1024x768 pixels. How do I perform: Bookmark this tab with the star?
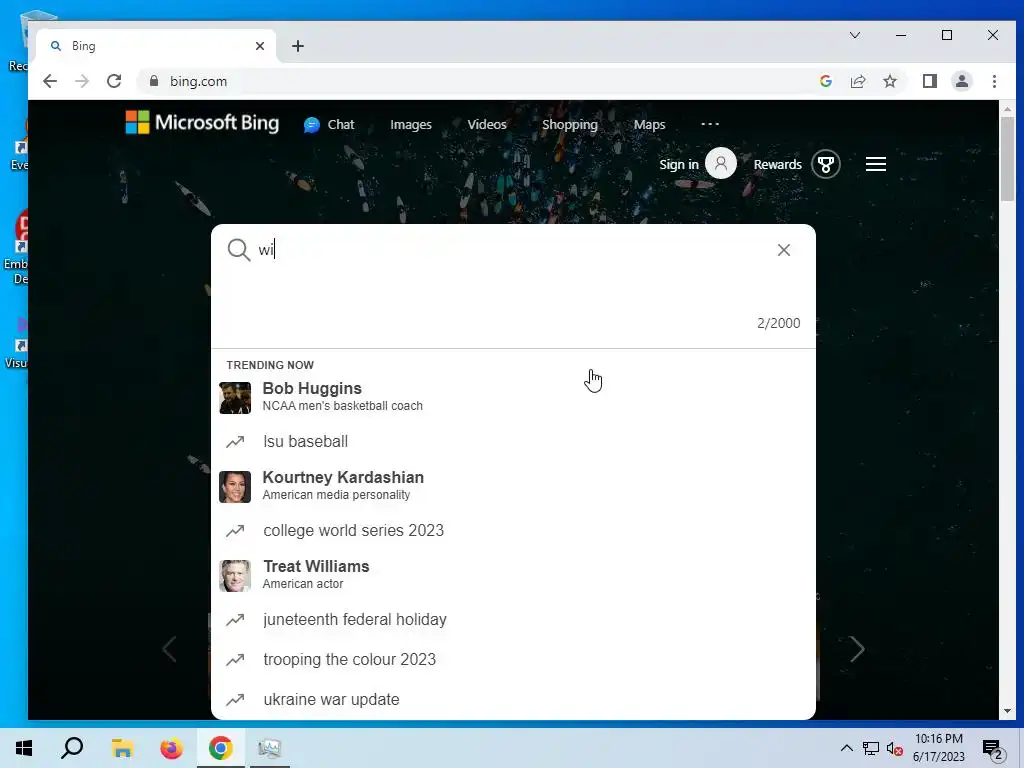pos(890,81)
